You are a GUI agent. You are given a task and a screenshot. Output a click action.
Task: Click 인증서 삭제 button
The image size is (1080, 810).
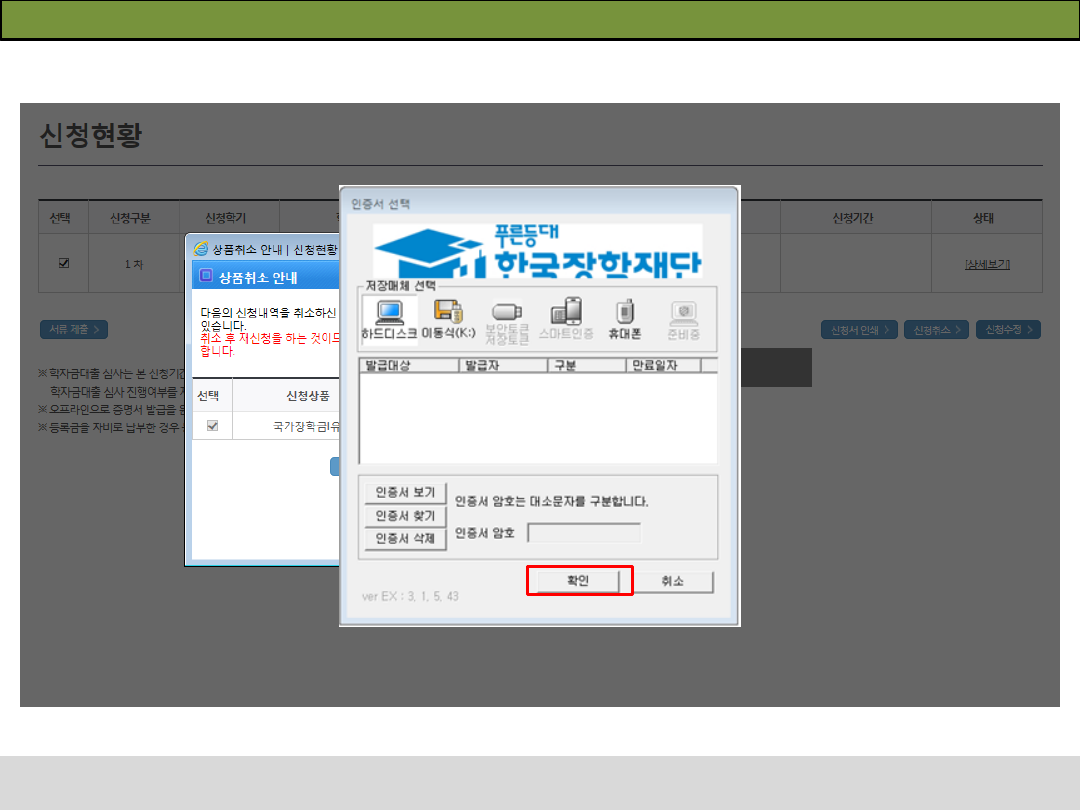click(x=405, y=539)
